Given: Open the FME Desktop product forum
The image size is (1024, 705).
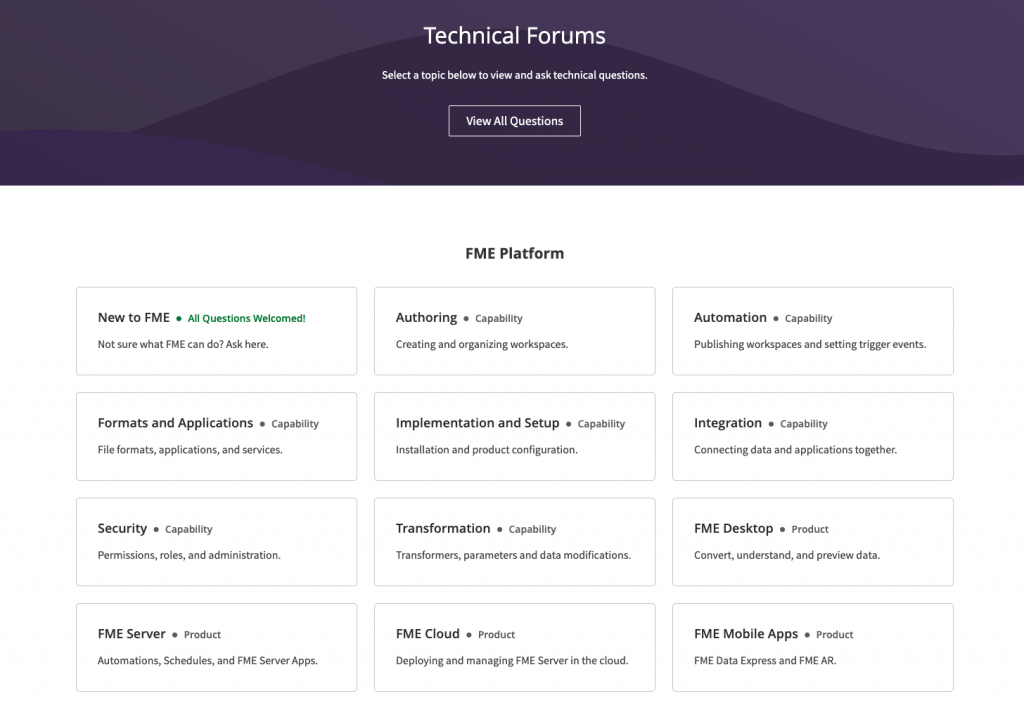Looking at the screenshot, I should pyautogui.click(x=732, y=528).
